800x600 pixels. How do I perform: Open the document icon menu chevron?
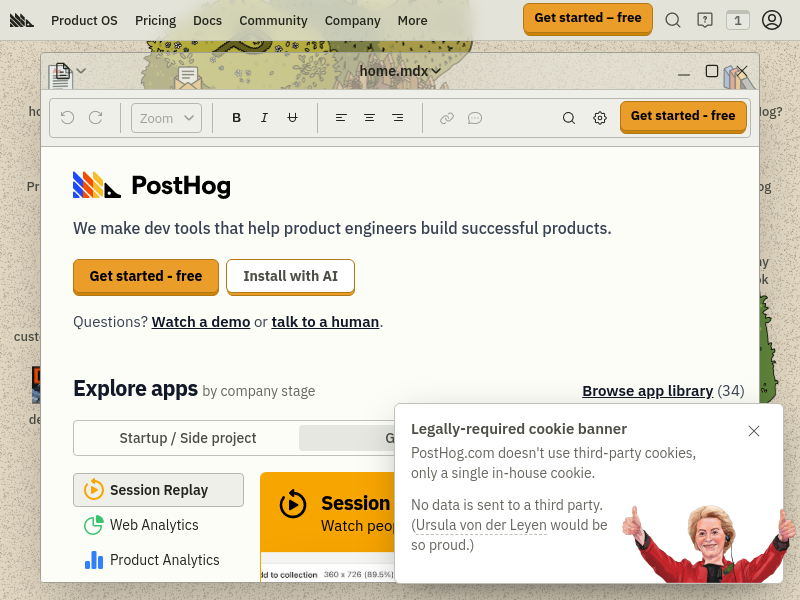coord(81,71)
